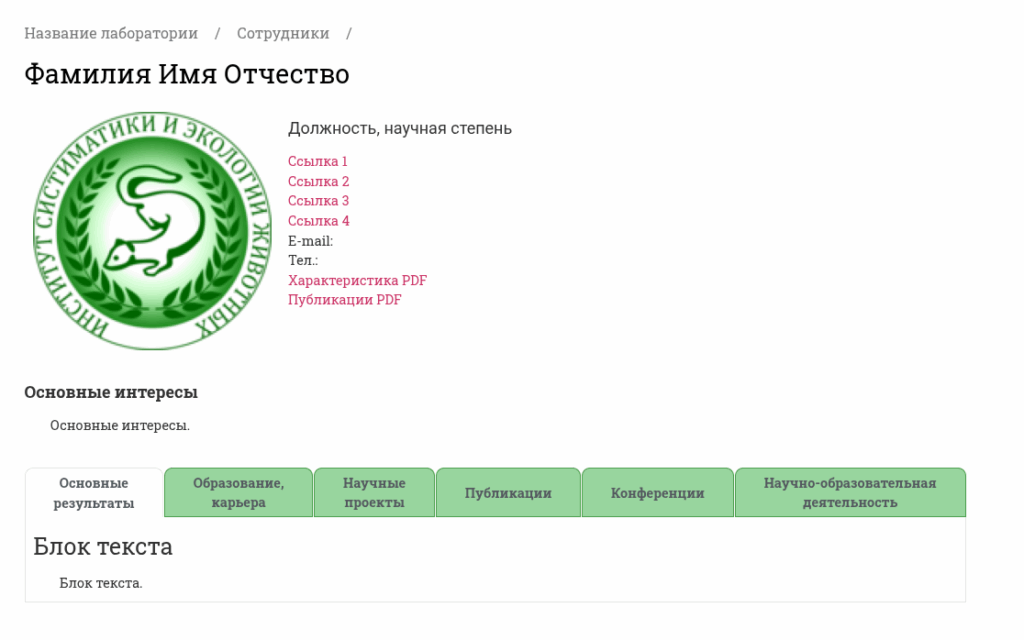This screenshot has width=1024, height=640.
Task: Click the 'E-mail:' contact label
Action: pyautogui.click(x=310, y=241)
